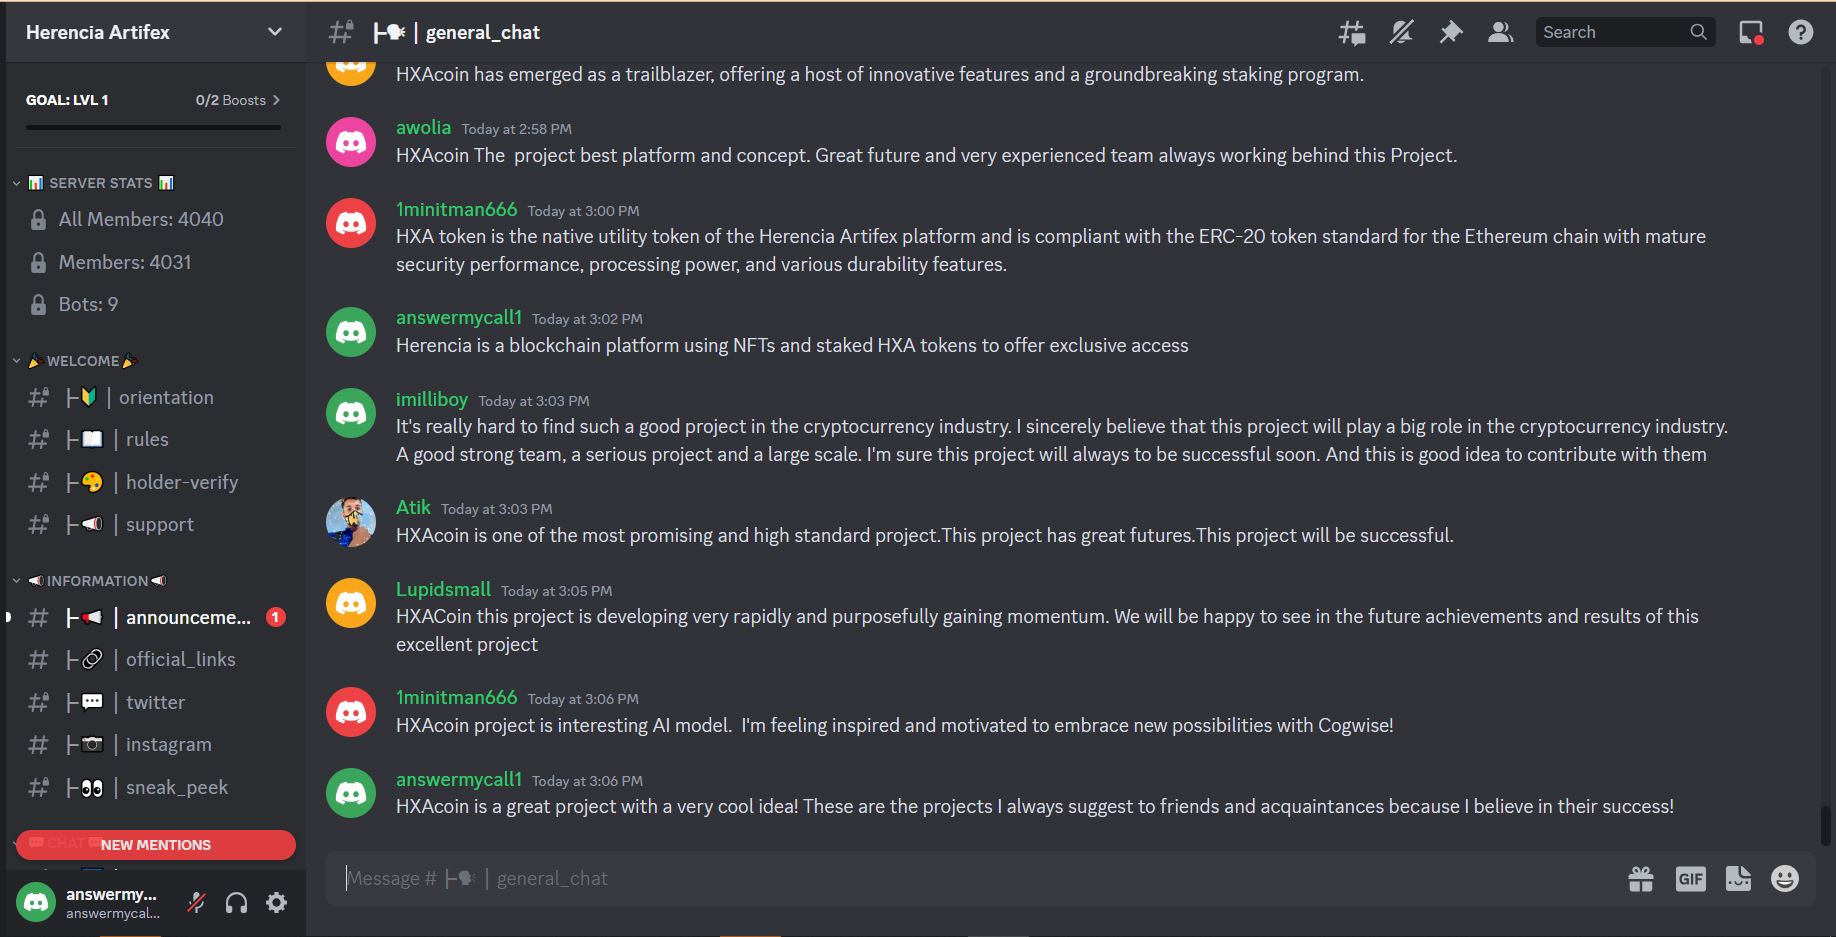Select the holder-verify channel
The width and height of the screenshot is (1836, 937).
[153, 482]
